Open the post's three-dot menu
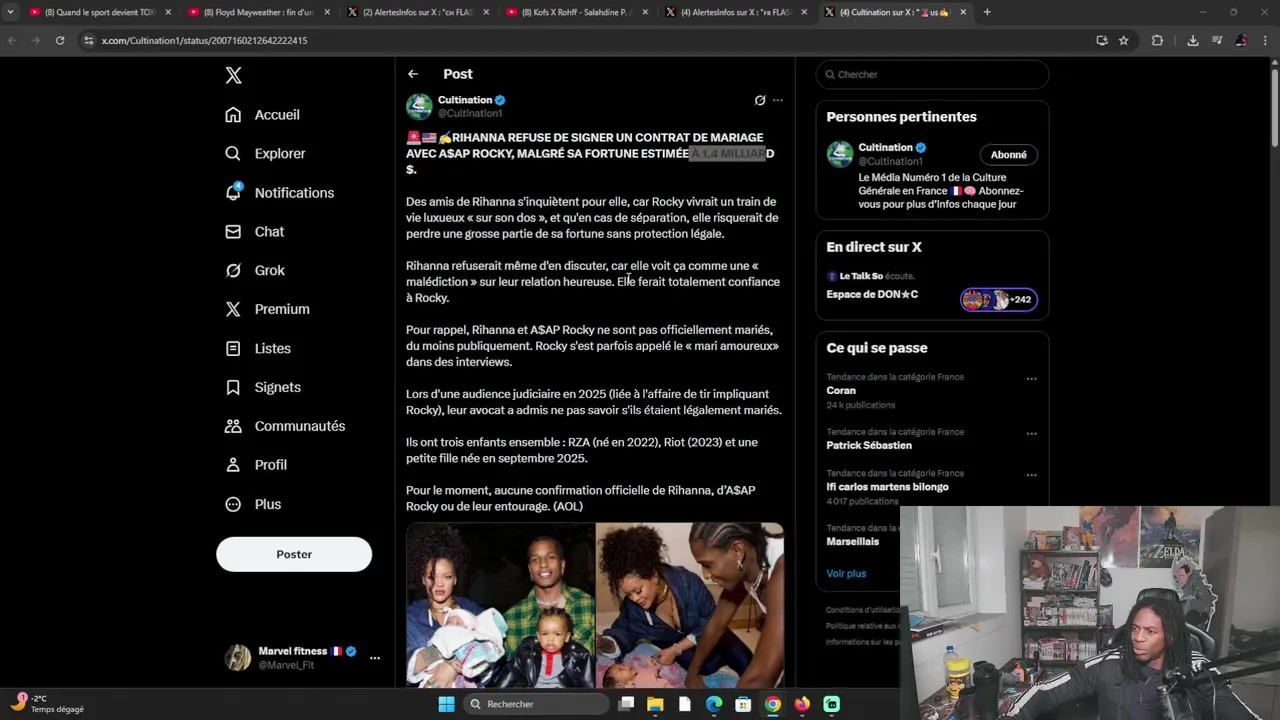 point(778,100)
